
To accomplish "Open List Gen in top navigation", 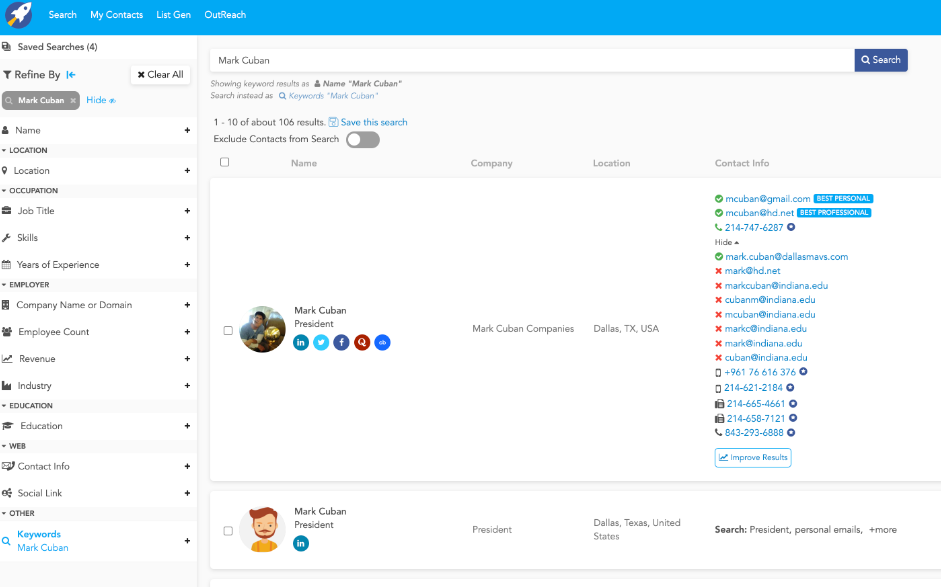I will (173, 14).
